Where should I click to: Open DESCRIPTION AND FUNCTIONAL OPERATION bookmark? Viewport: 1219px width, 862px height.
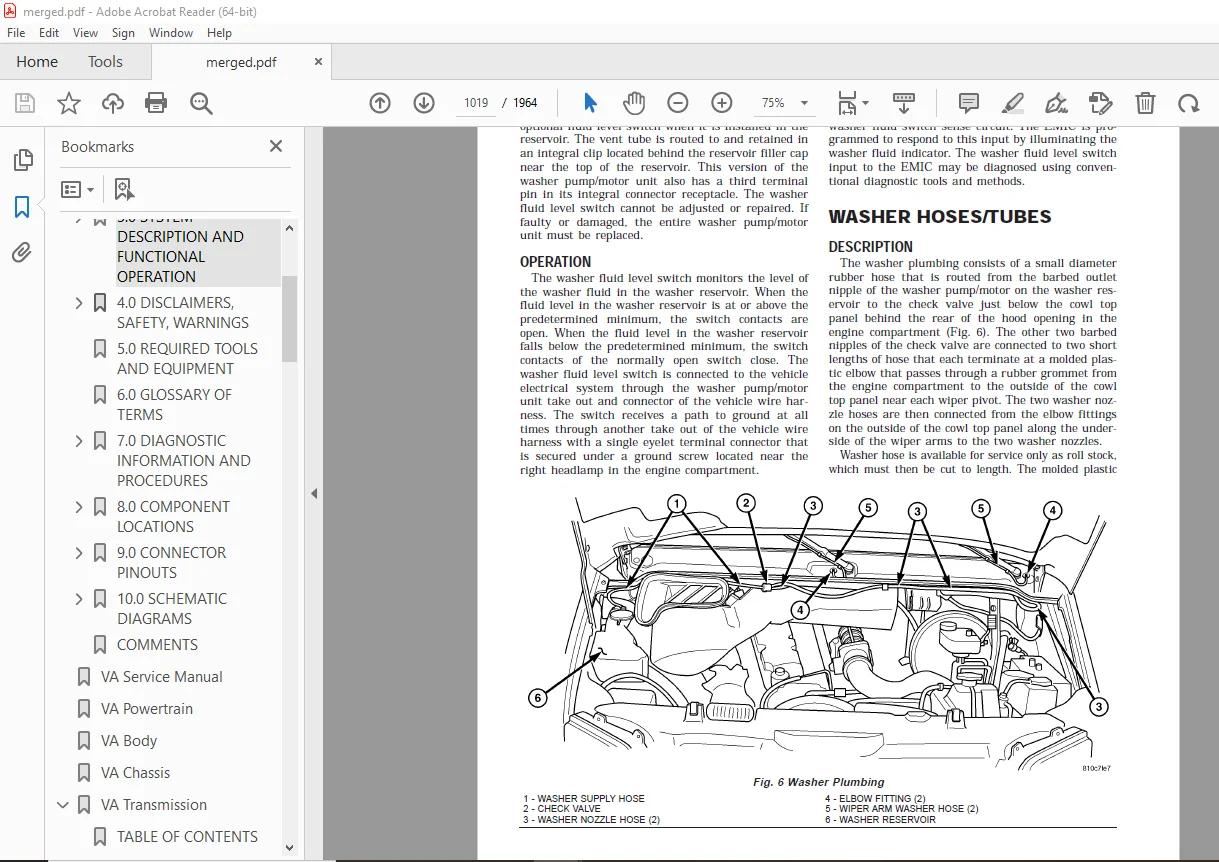tap(180, 257)
